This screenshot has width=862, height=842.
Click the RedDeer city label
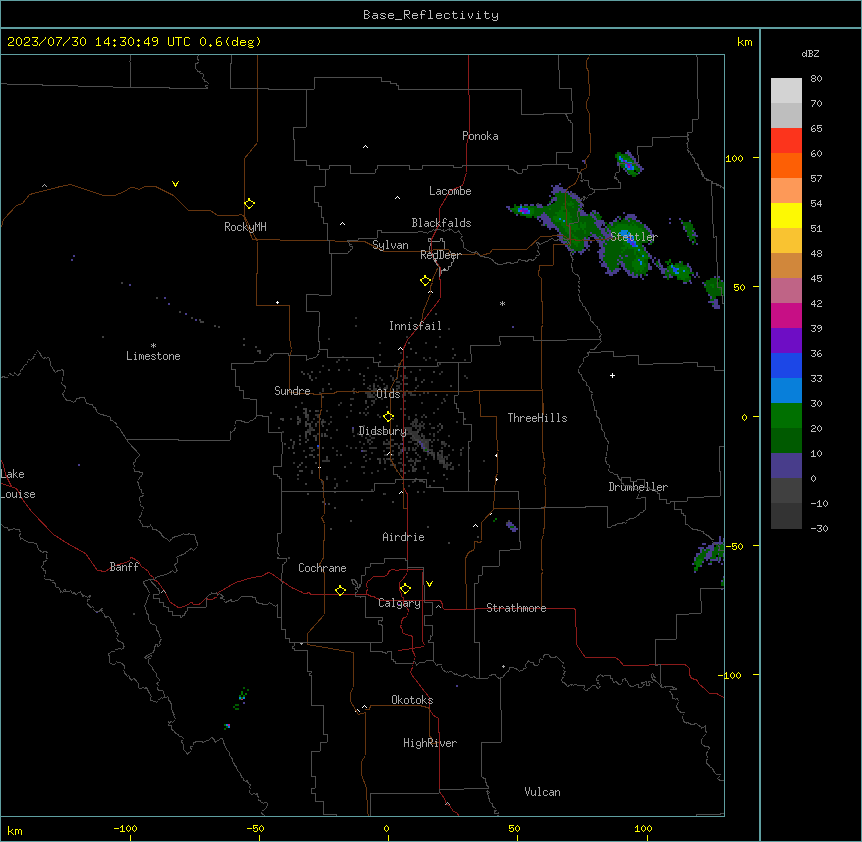tap(440, 255)
